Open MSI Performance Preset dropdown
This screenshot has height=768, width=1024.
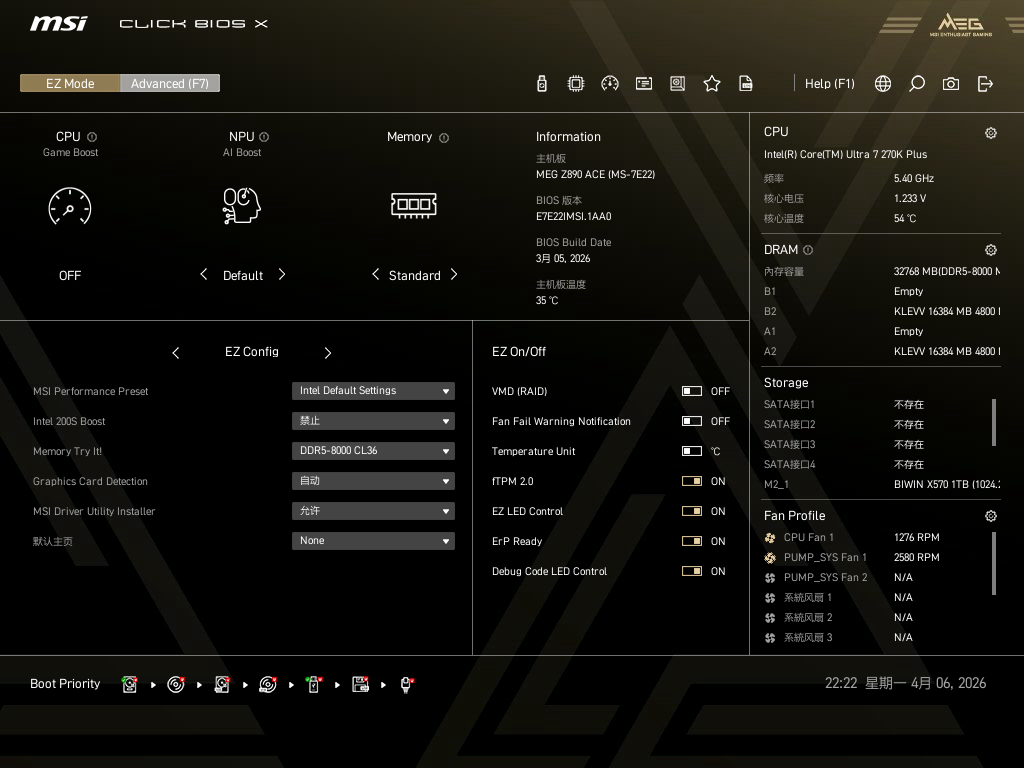pyautogui.click(x=373, y=391)
